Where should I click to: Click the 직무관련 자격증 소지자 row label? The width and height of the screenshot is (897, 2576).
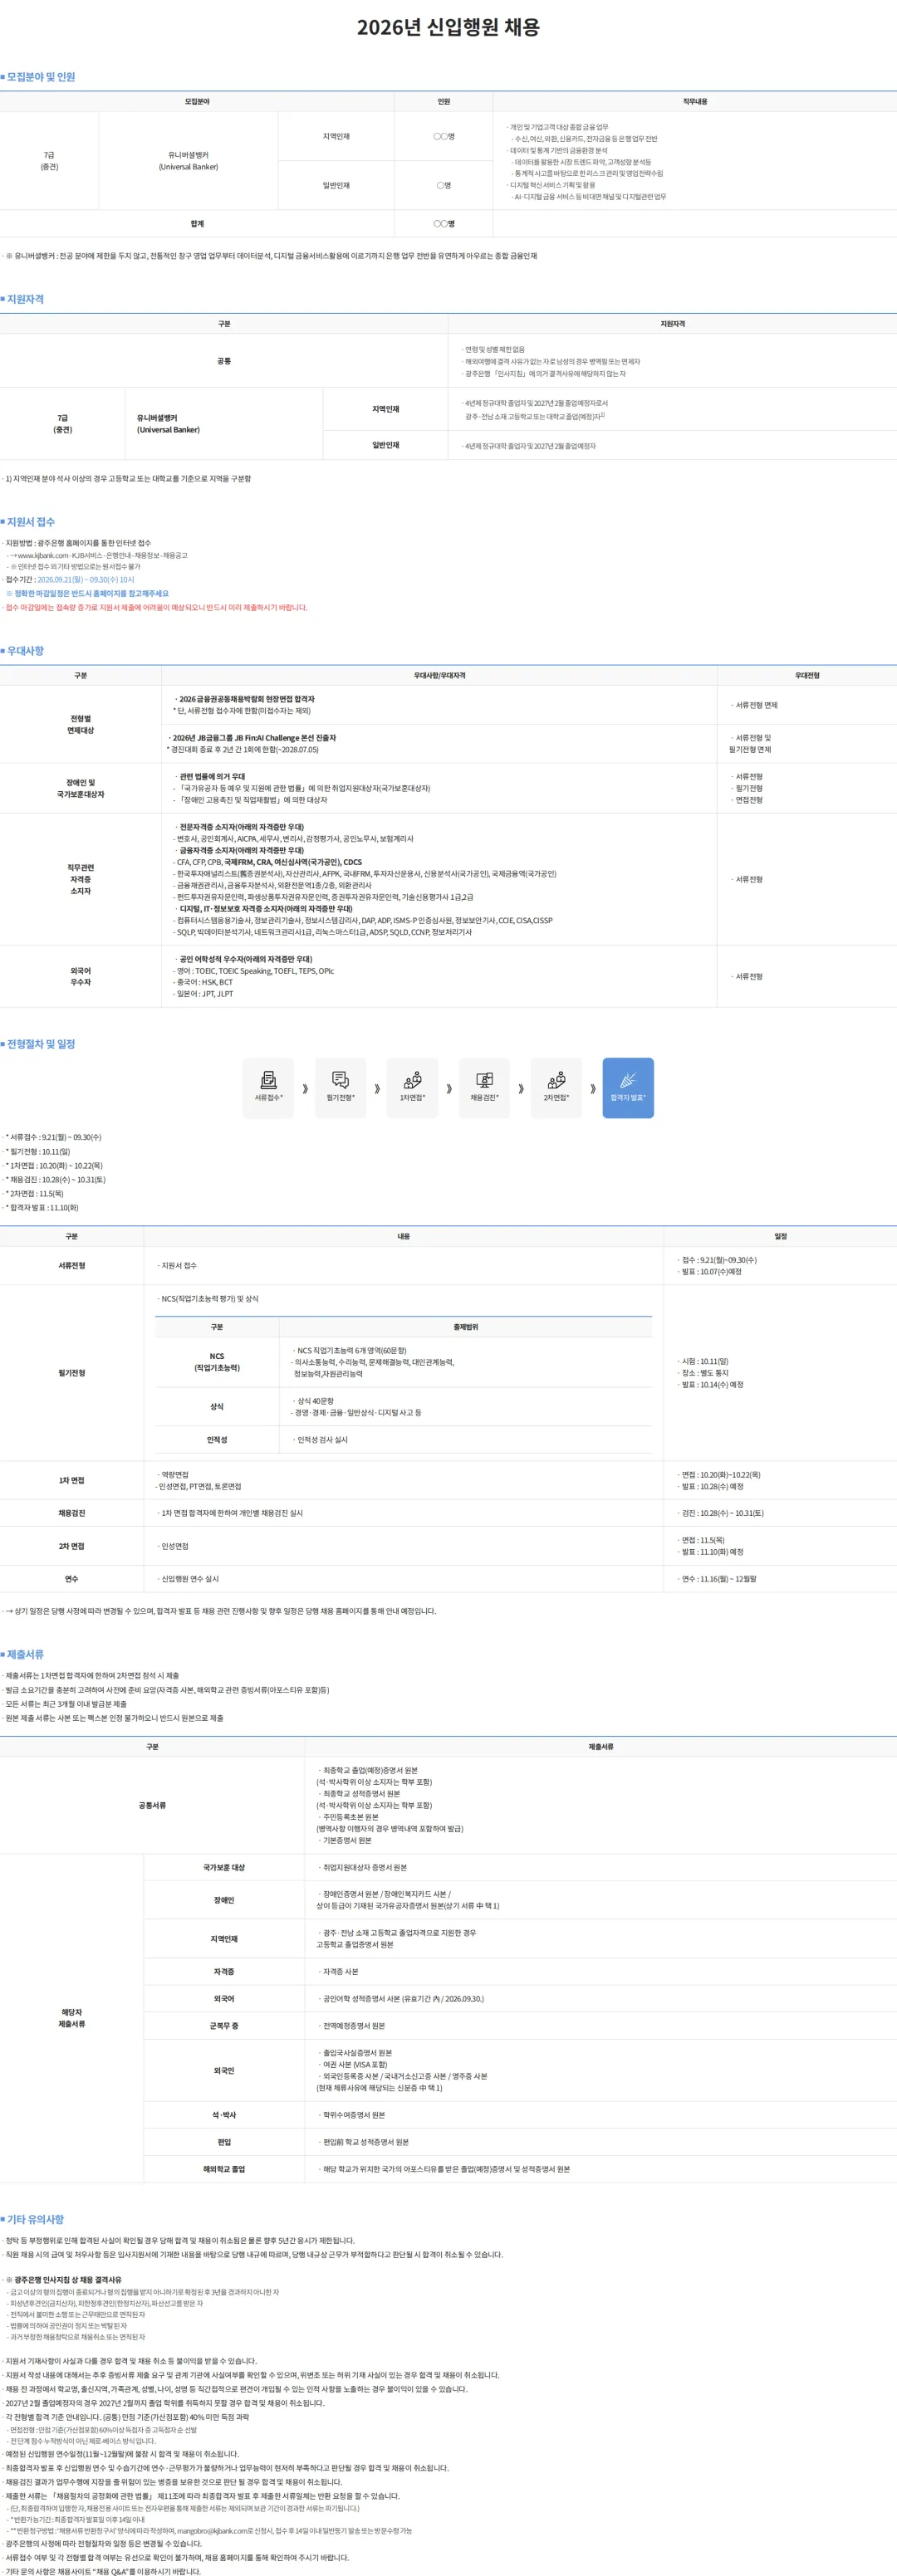pyautogui.click(x=81, y=879)
